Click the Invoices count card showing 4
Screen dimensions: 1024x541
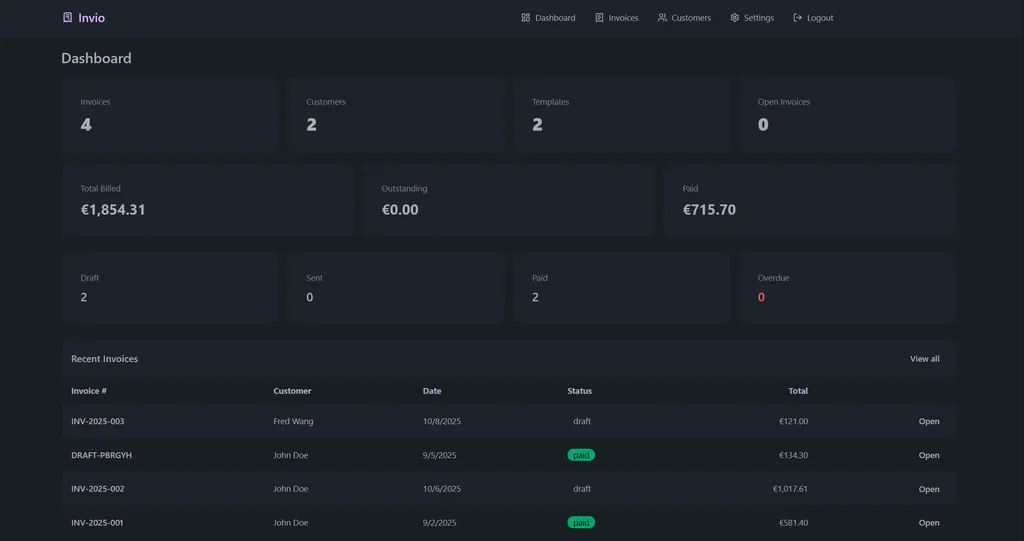[169, 114]
